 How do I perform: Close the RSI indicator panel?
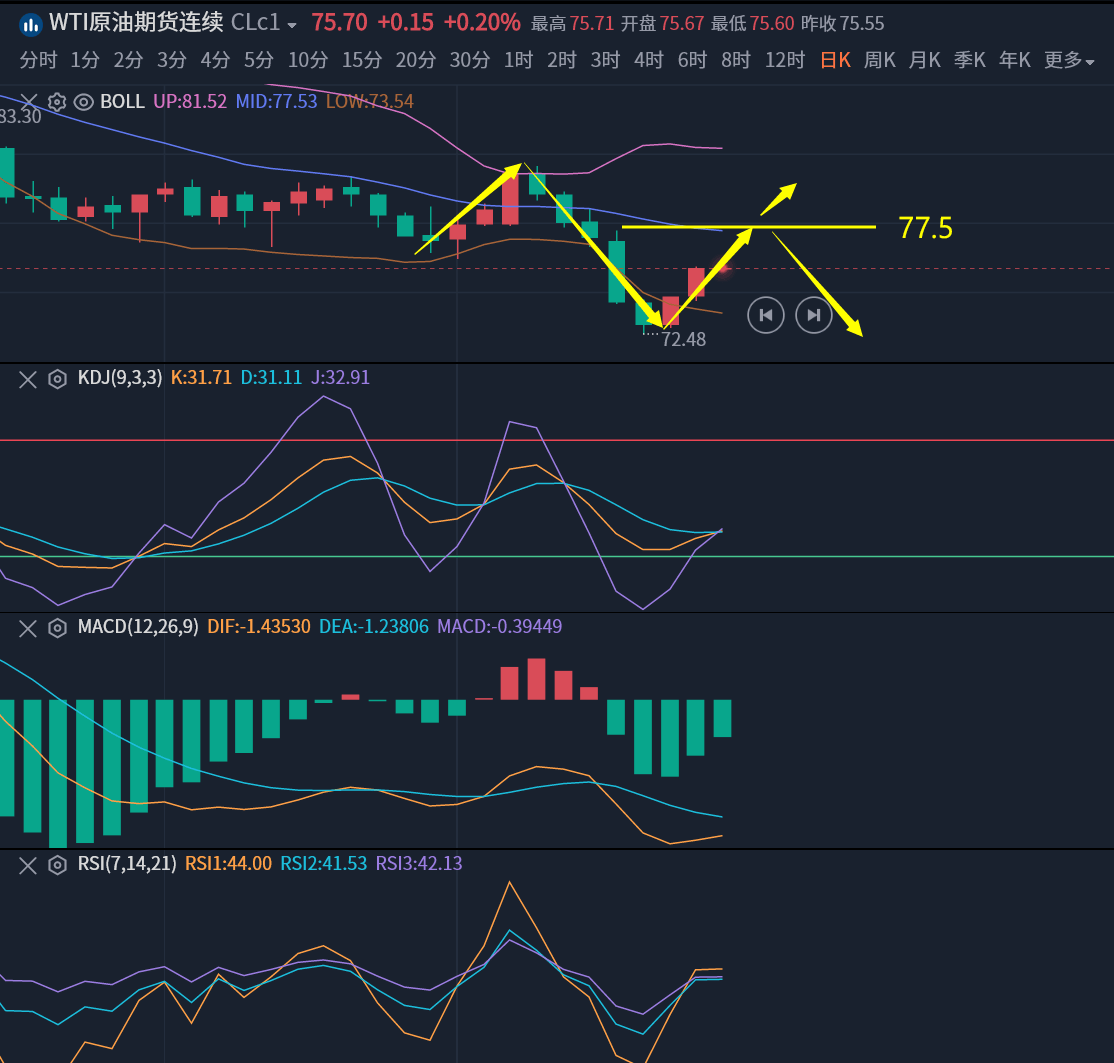click(28, 865)
